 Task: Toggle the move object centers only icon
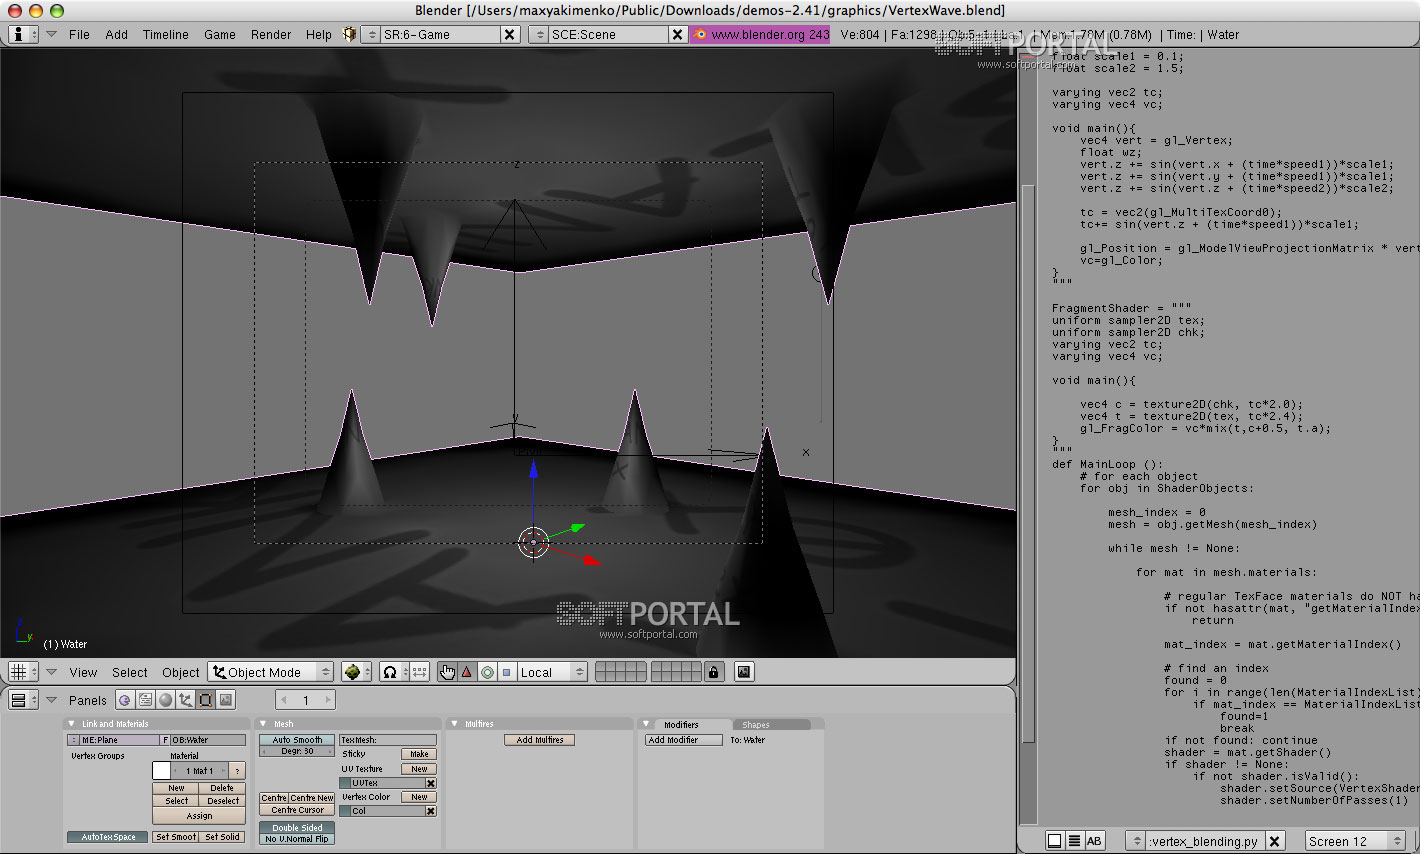pos(420,672)
